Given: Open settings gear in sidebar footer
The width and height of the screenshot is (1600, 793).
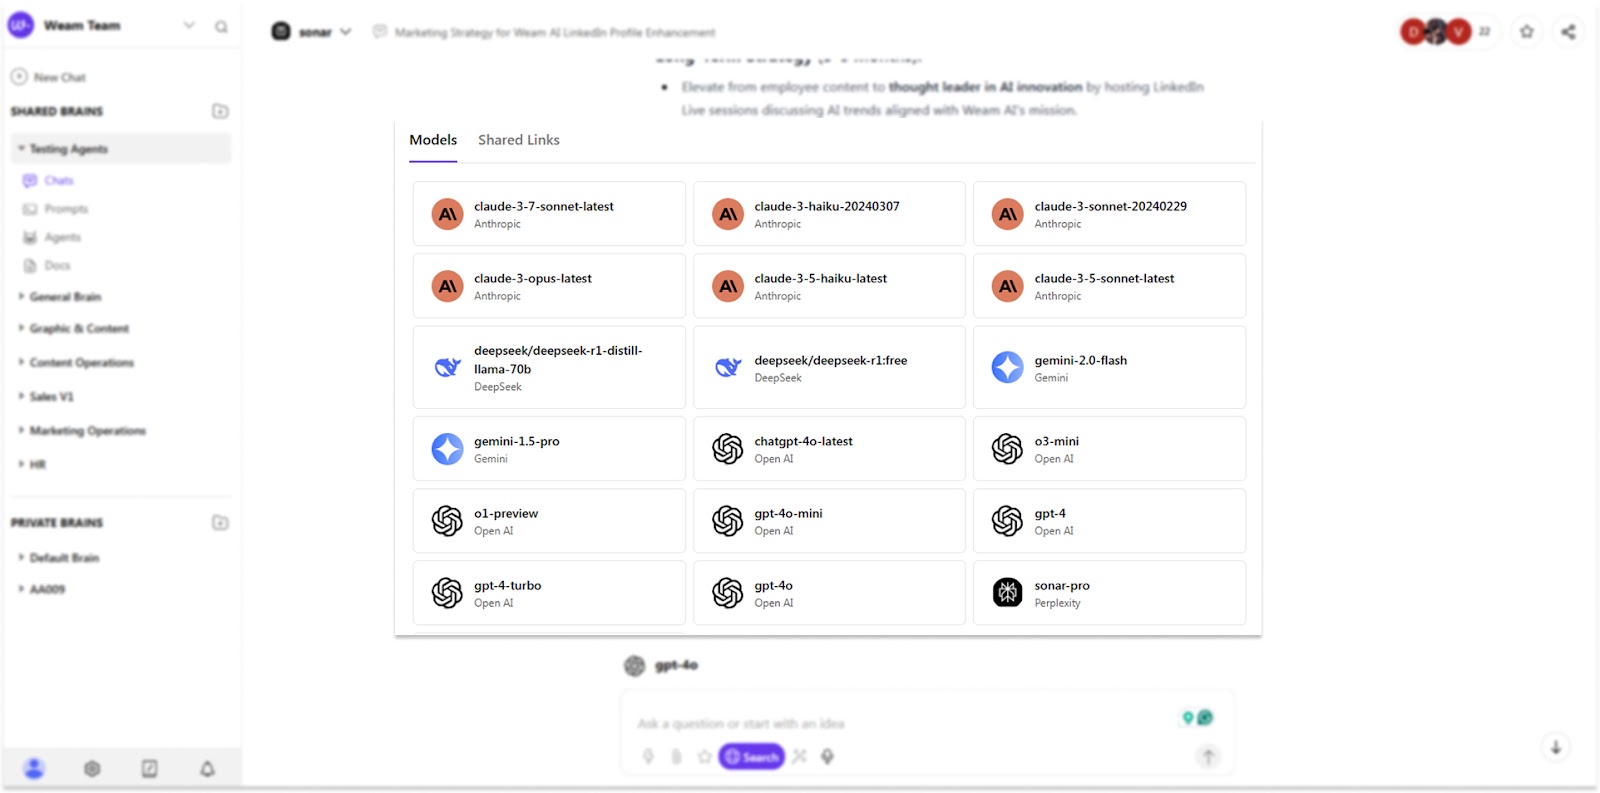Looking at the screenshot, I should (92, 768).
